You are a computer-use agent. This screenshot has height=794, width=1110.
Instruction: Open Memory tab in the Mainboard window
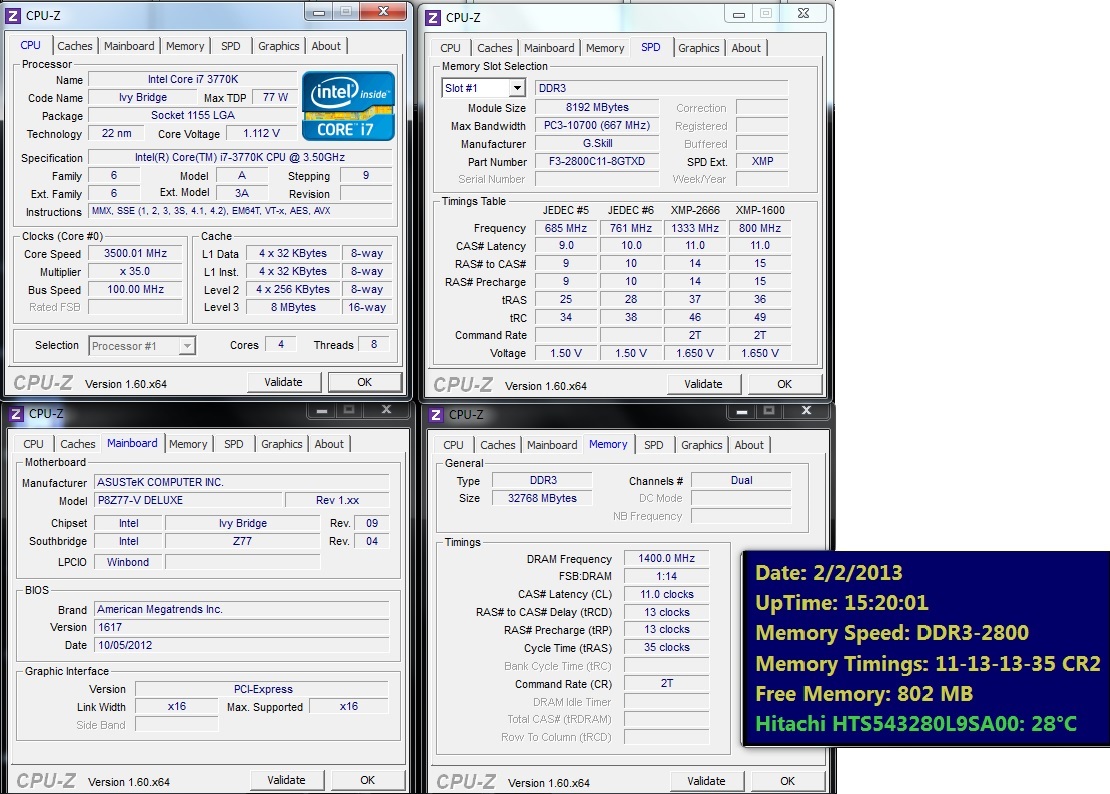tap(188, 444)
